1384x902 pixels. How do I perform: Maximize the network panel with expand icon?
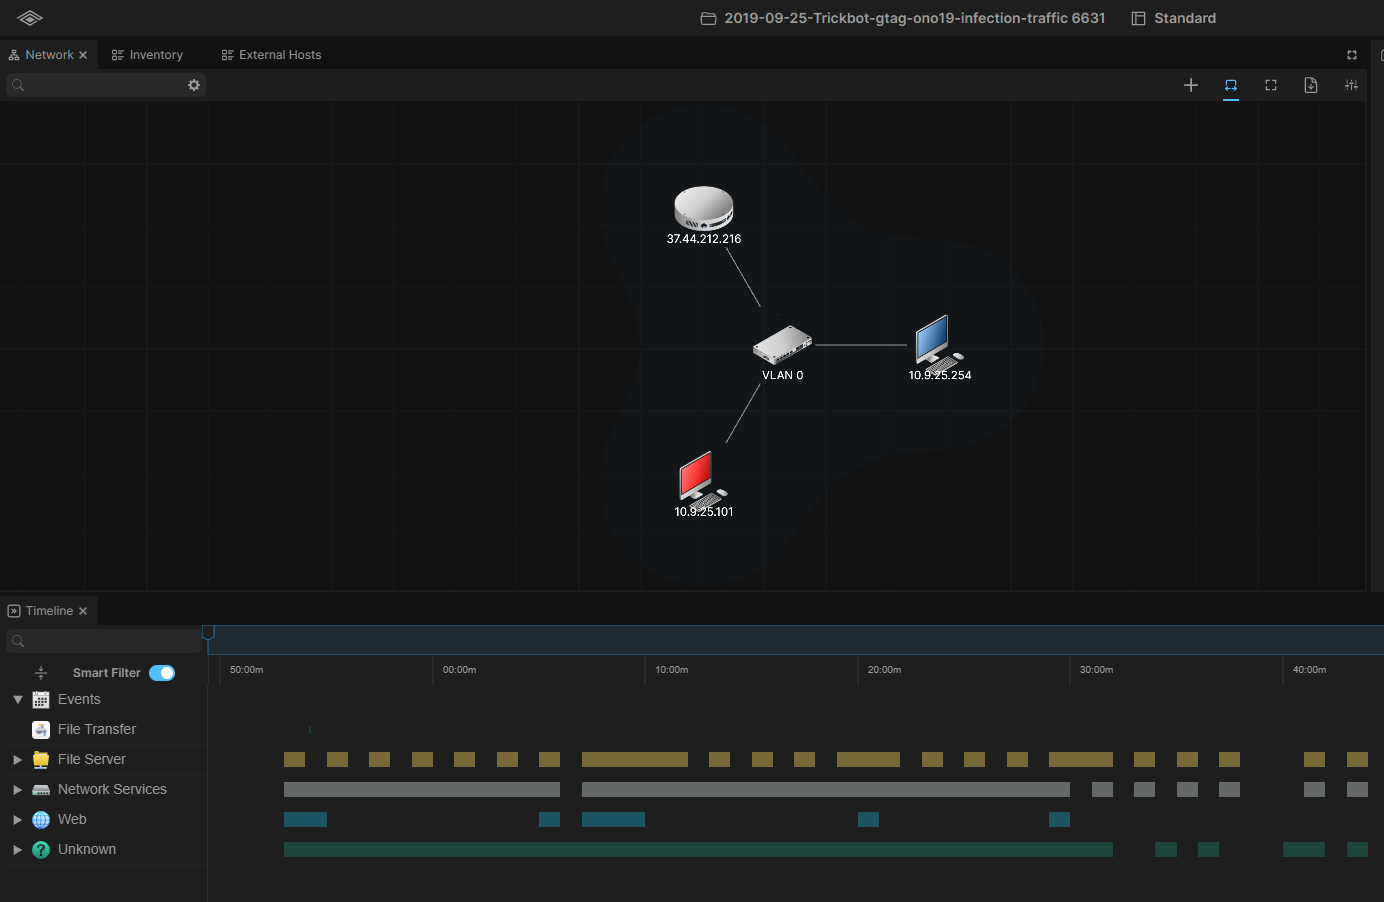pos(1352,55)
